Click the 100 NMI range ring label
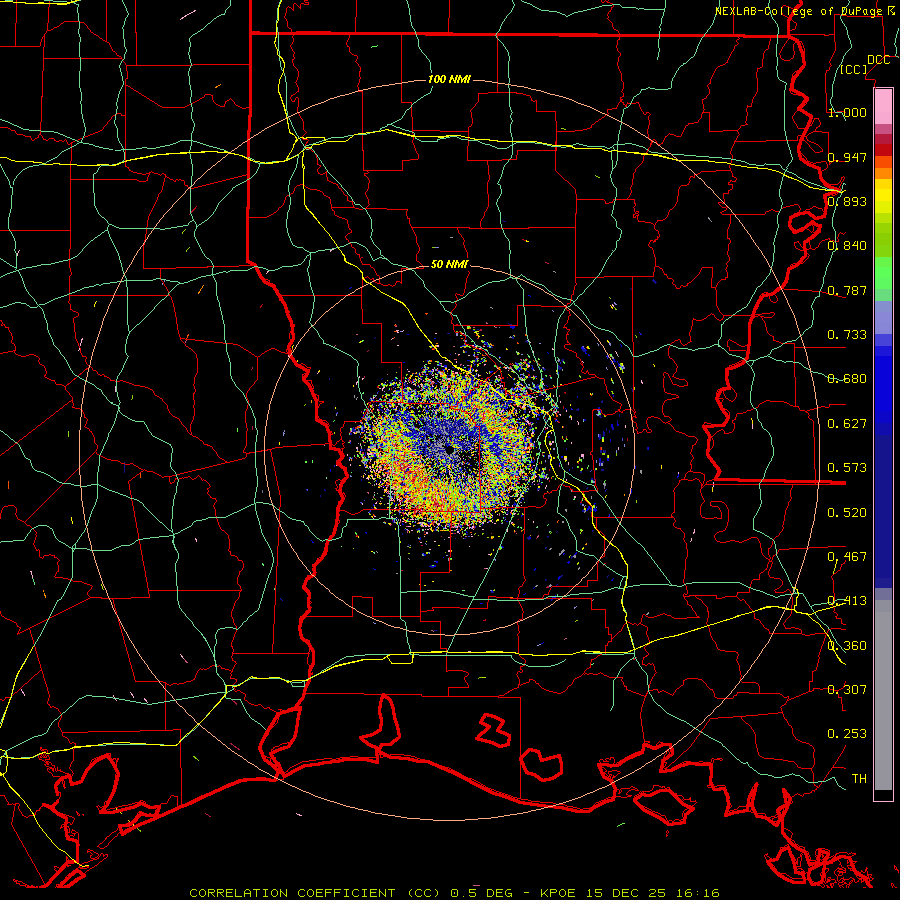The image size is (900, 900). (x=449, y=79)
